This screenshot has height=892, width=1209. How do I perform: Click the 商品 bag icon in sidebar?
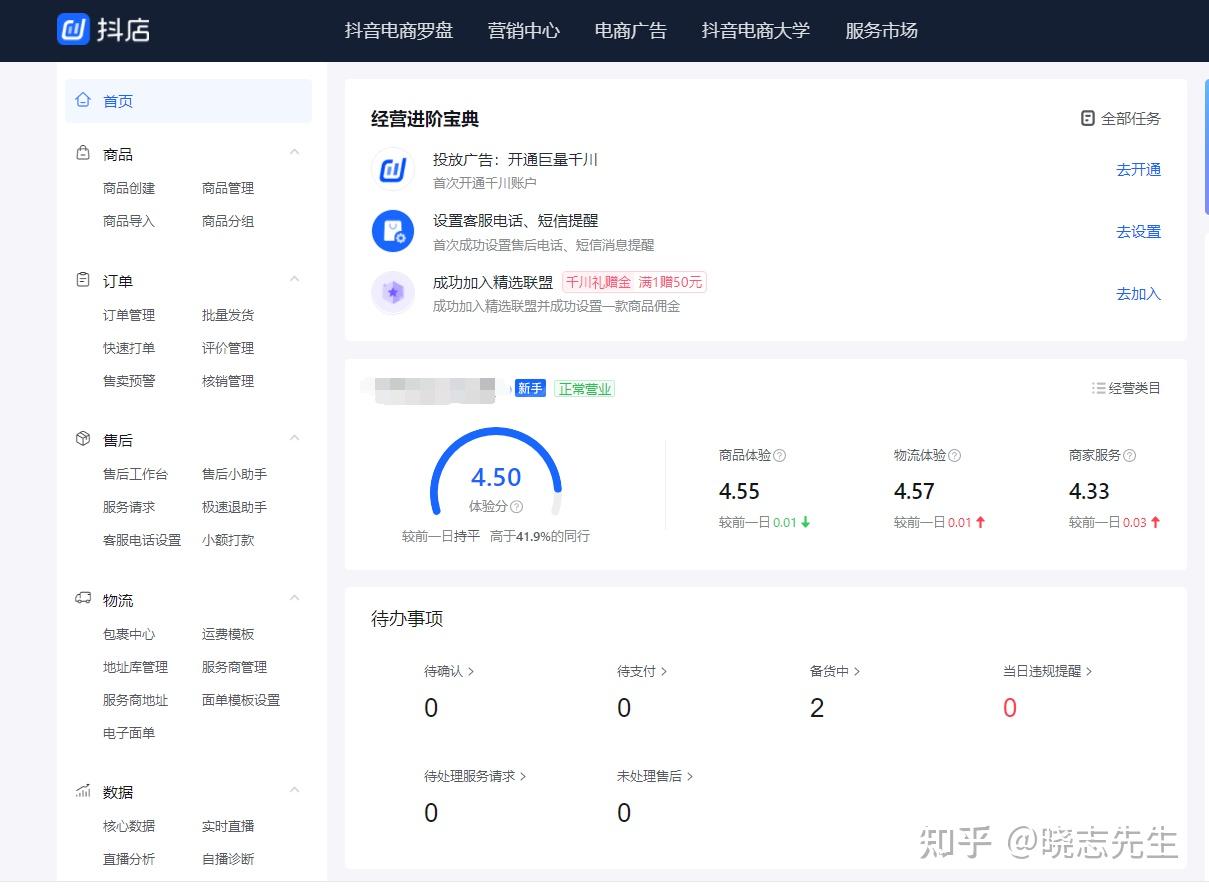pos(83,153)
